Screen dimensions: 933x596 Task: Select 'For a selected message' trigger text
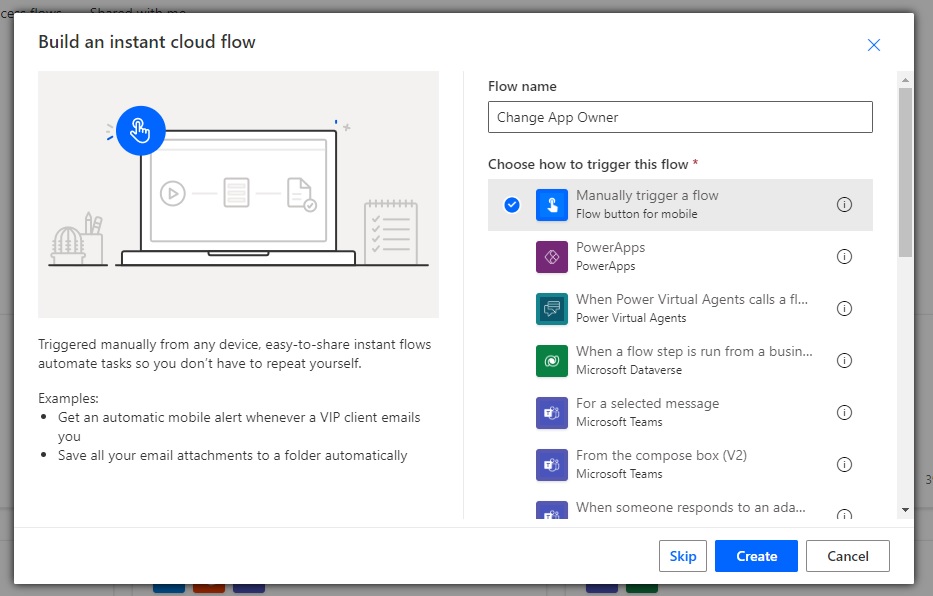click(x=647, y=403)
